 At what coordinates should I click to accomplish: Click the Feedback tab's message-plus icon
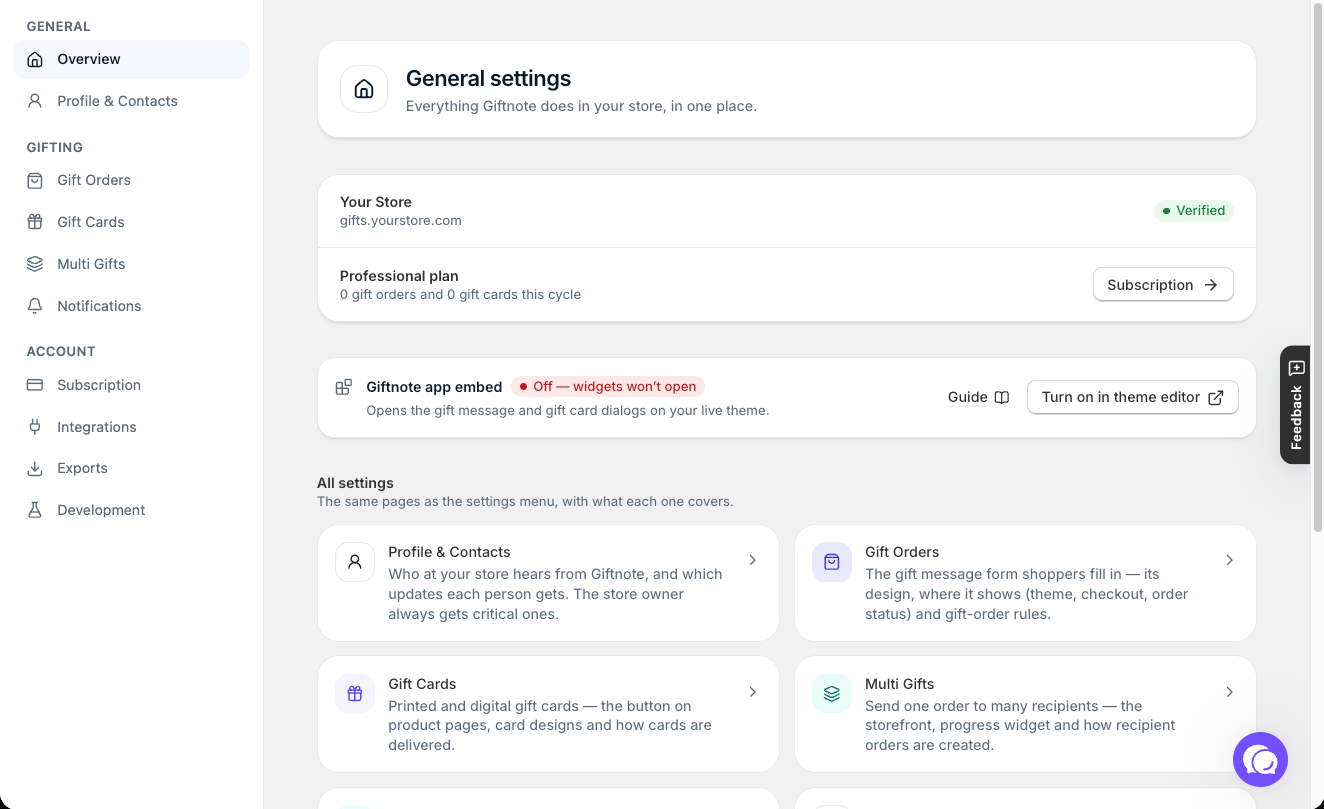coord(1297,368)
